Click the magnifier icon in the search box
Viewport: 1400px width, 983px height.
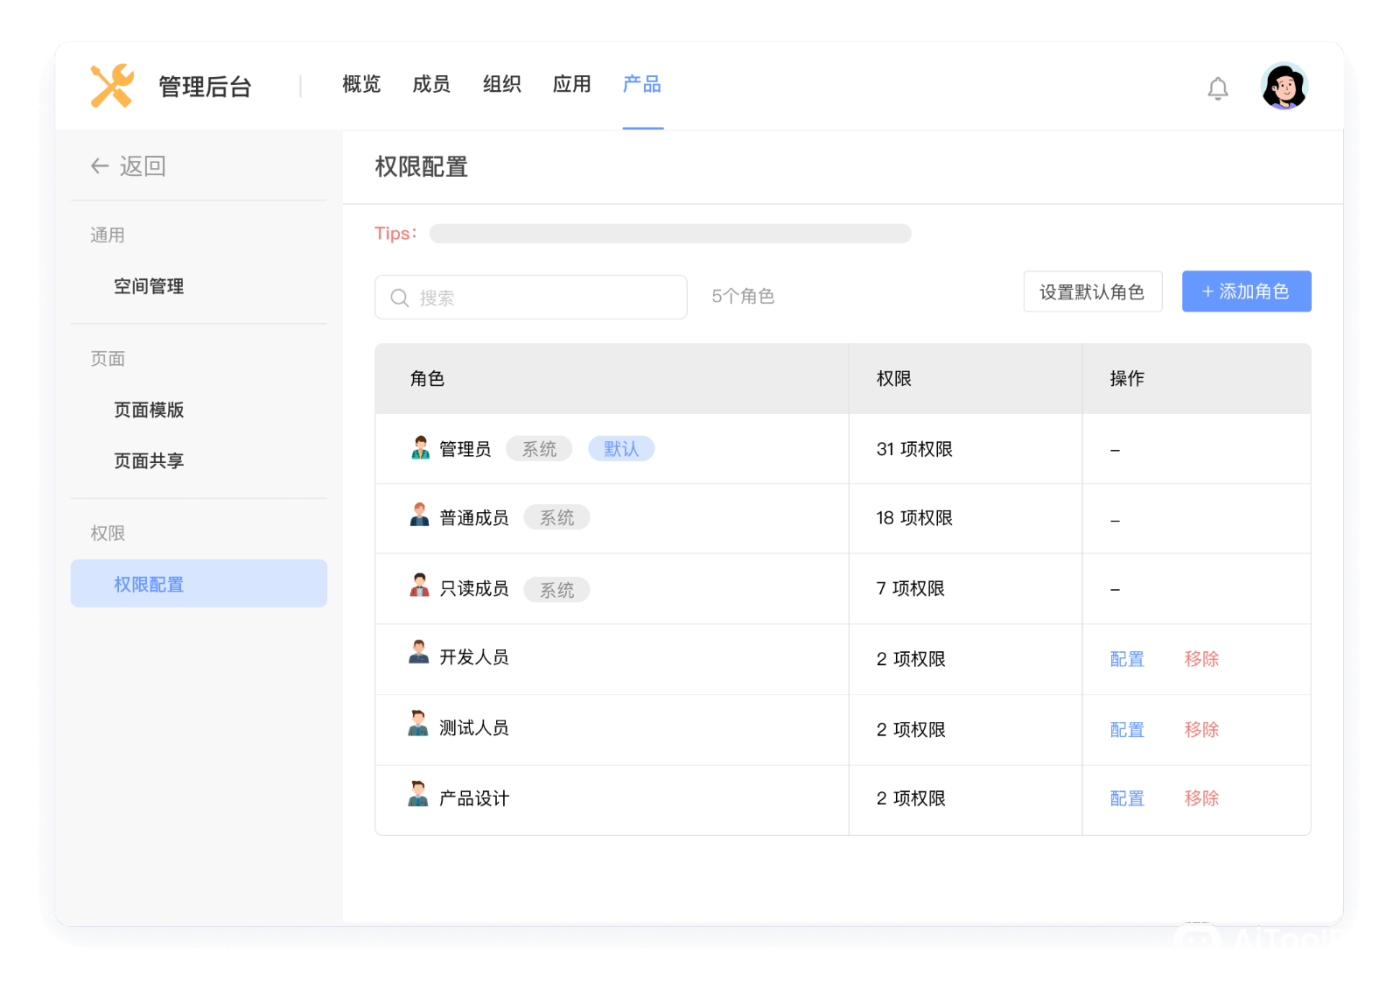[399, 297]
